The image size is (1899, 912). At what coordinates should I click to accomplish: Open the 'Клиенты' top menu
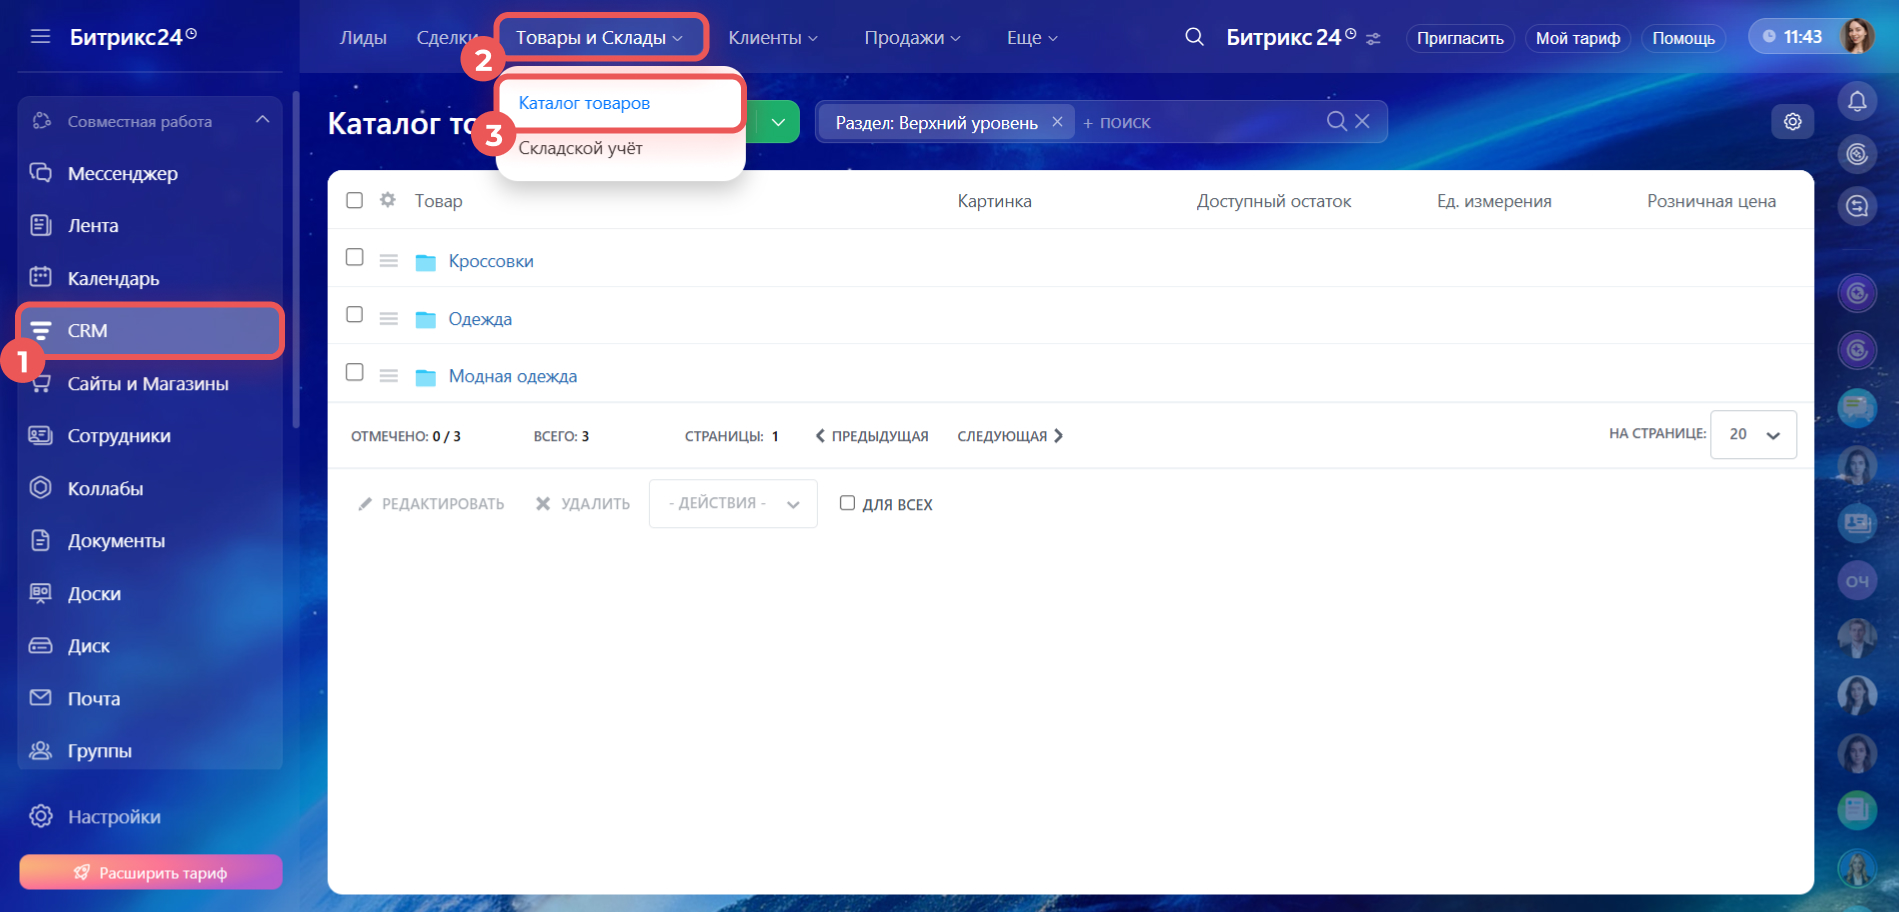click(772, 38)
